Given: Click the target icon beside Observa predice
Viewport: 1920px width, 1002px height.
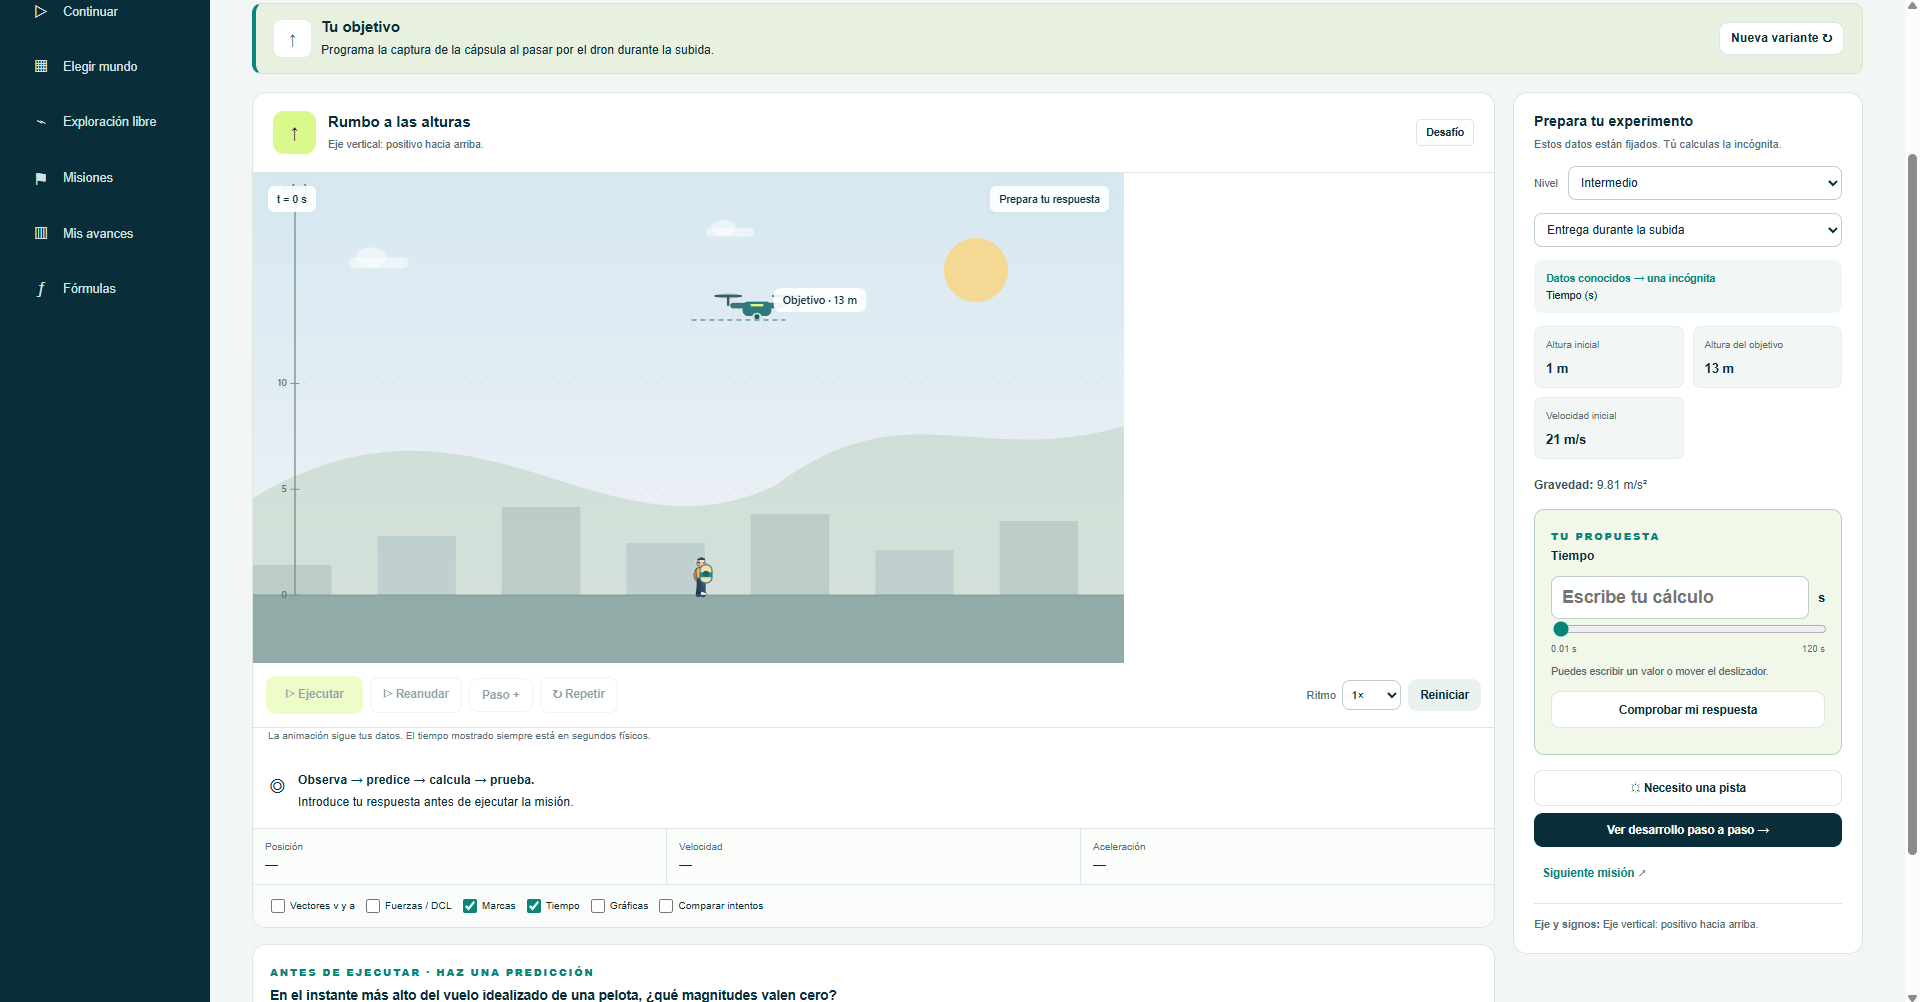Looking at the screenshot, I should (x=277, y=786).
